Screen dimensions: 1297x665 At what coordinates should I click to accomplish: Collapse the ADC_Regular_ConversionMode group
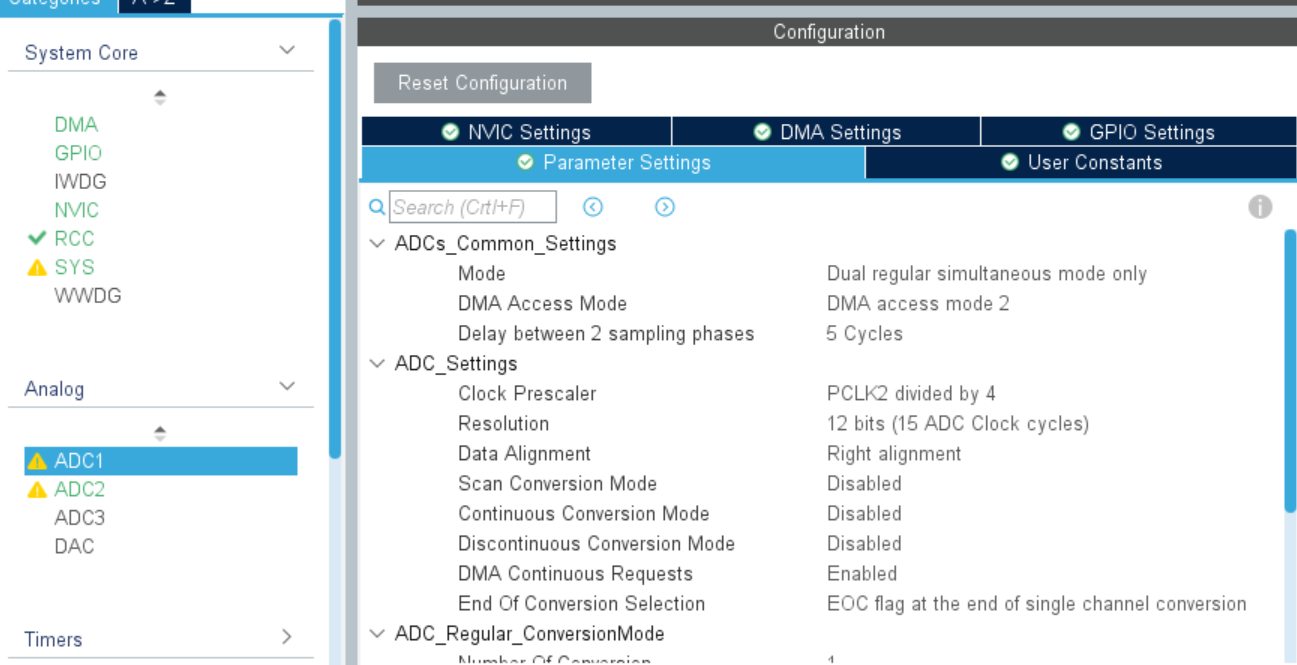(x=377, y=633)
